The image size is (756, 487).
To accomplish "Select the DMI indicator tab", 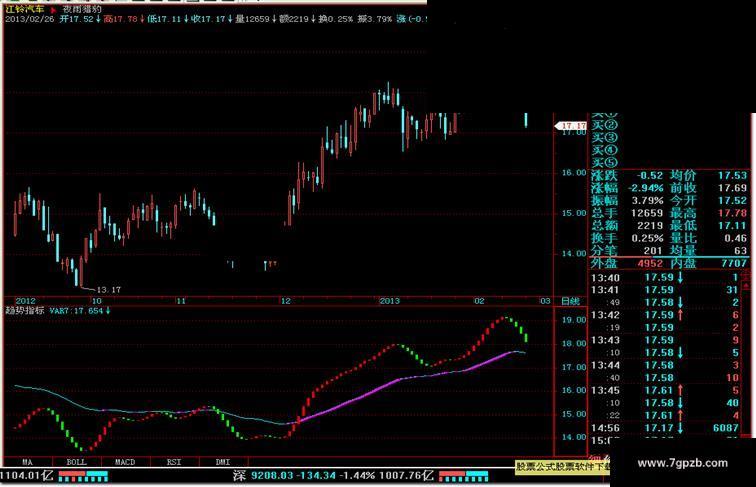I will (223, 462).
